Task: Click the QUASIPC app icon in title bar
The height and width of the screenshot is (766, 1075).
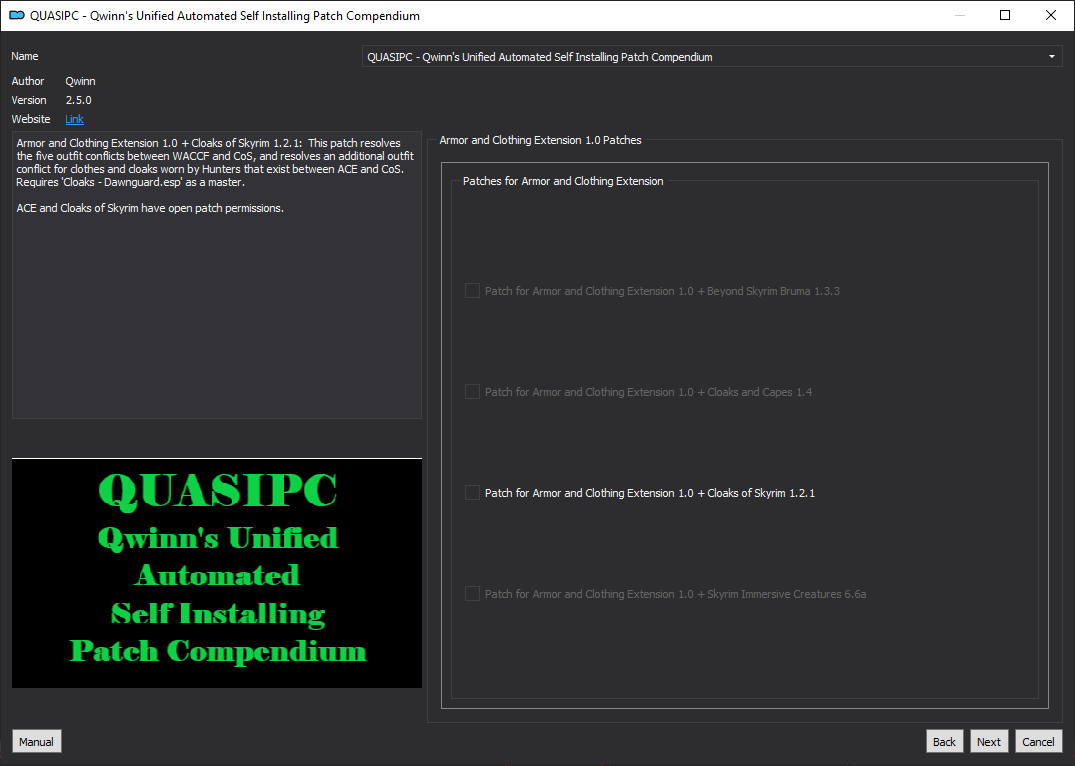Action: coord(17,15)
